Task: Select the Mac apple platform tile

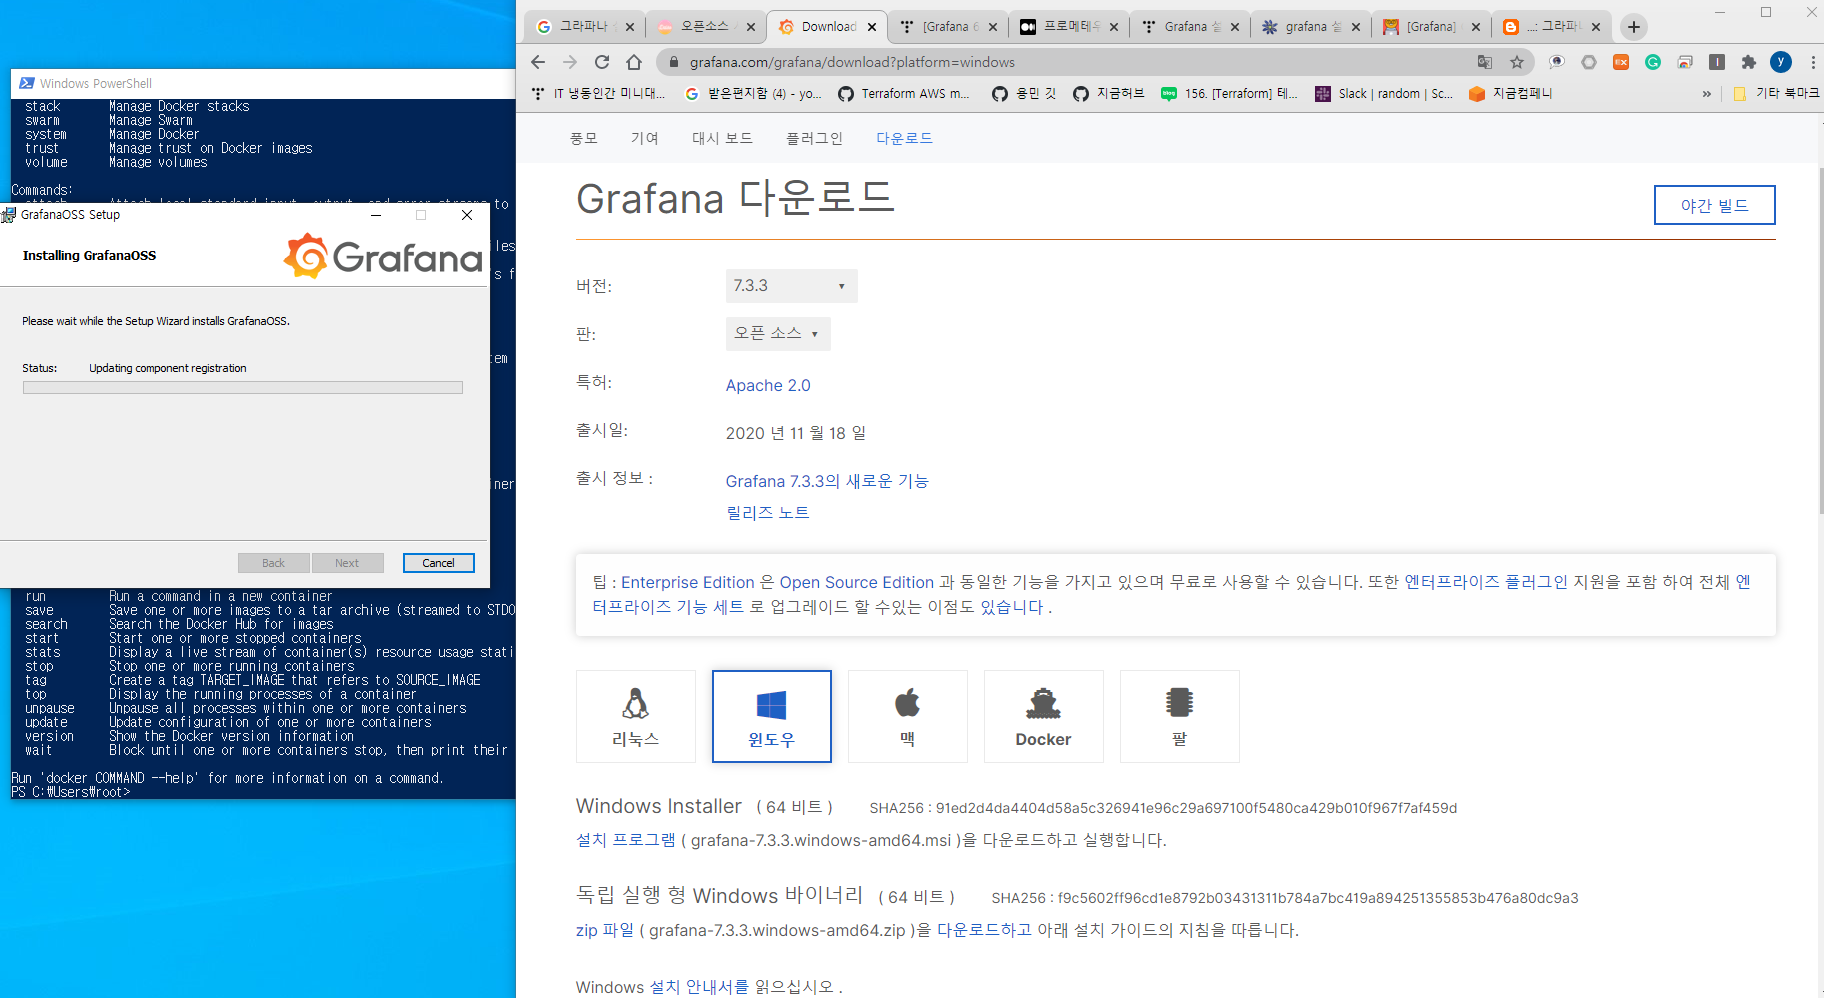Action: [x=908, y=716]
